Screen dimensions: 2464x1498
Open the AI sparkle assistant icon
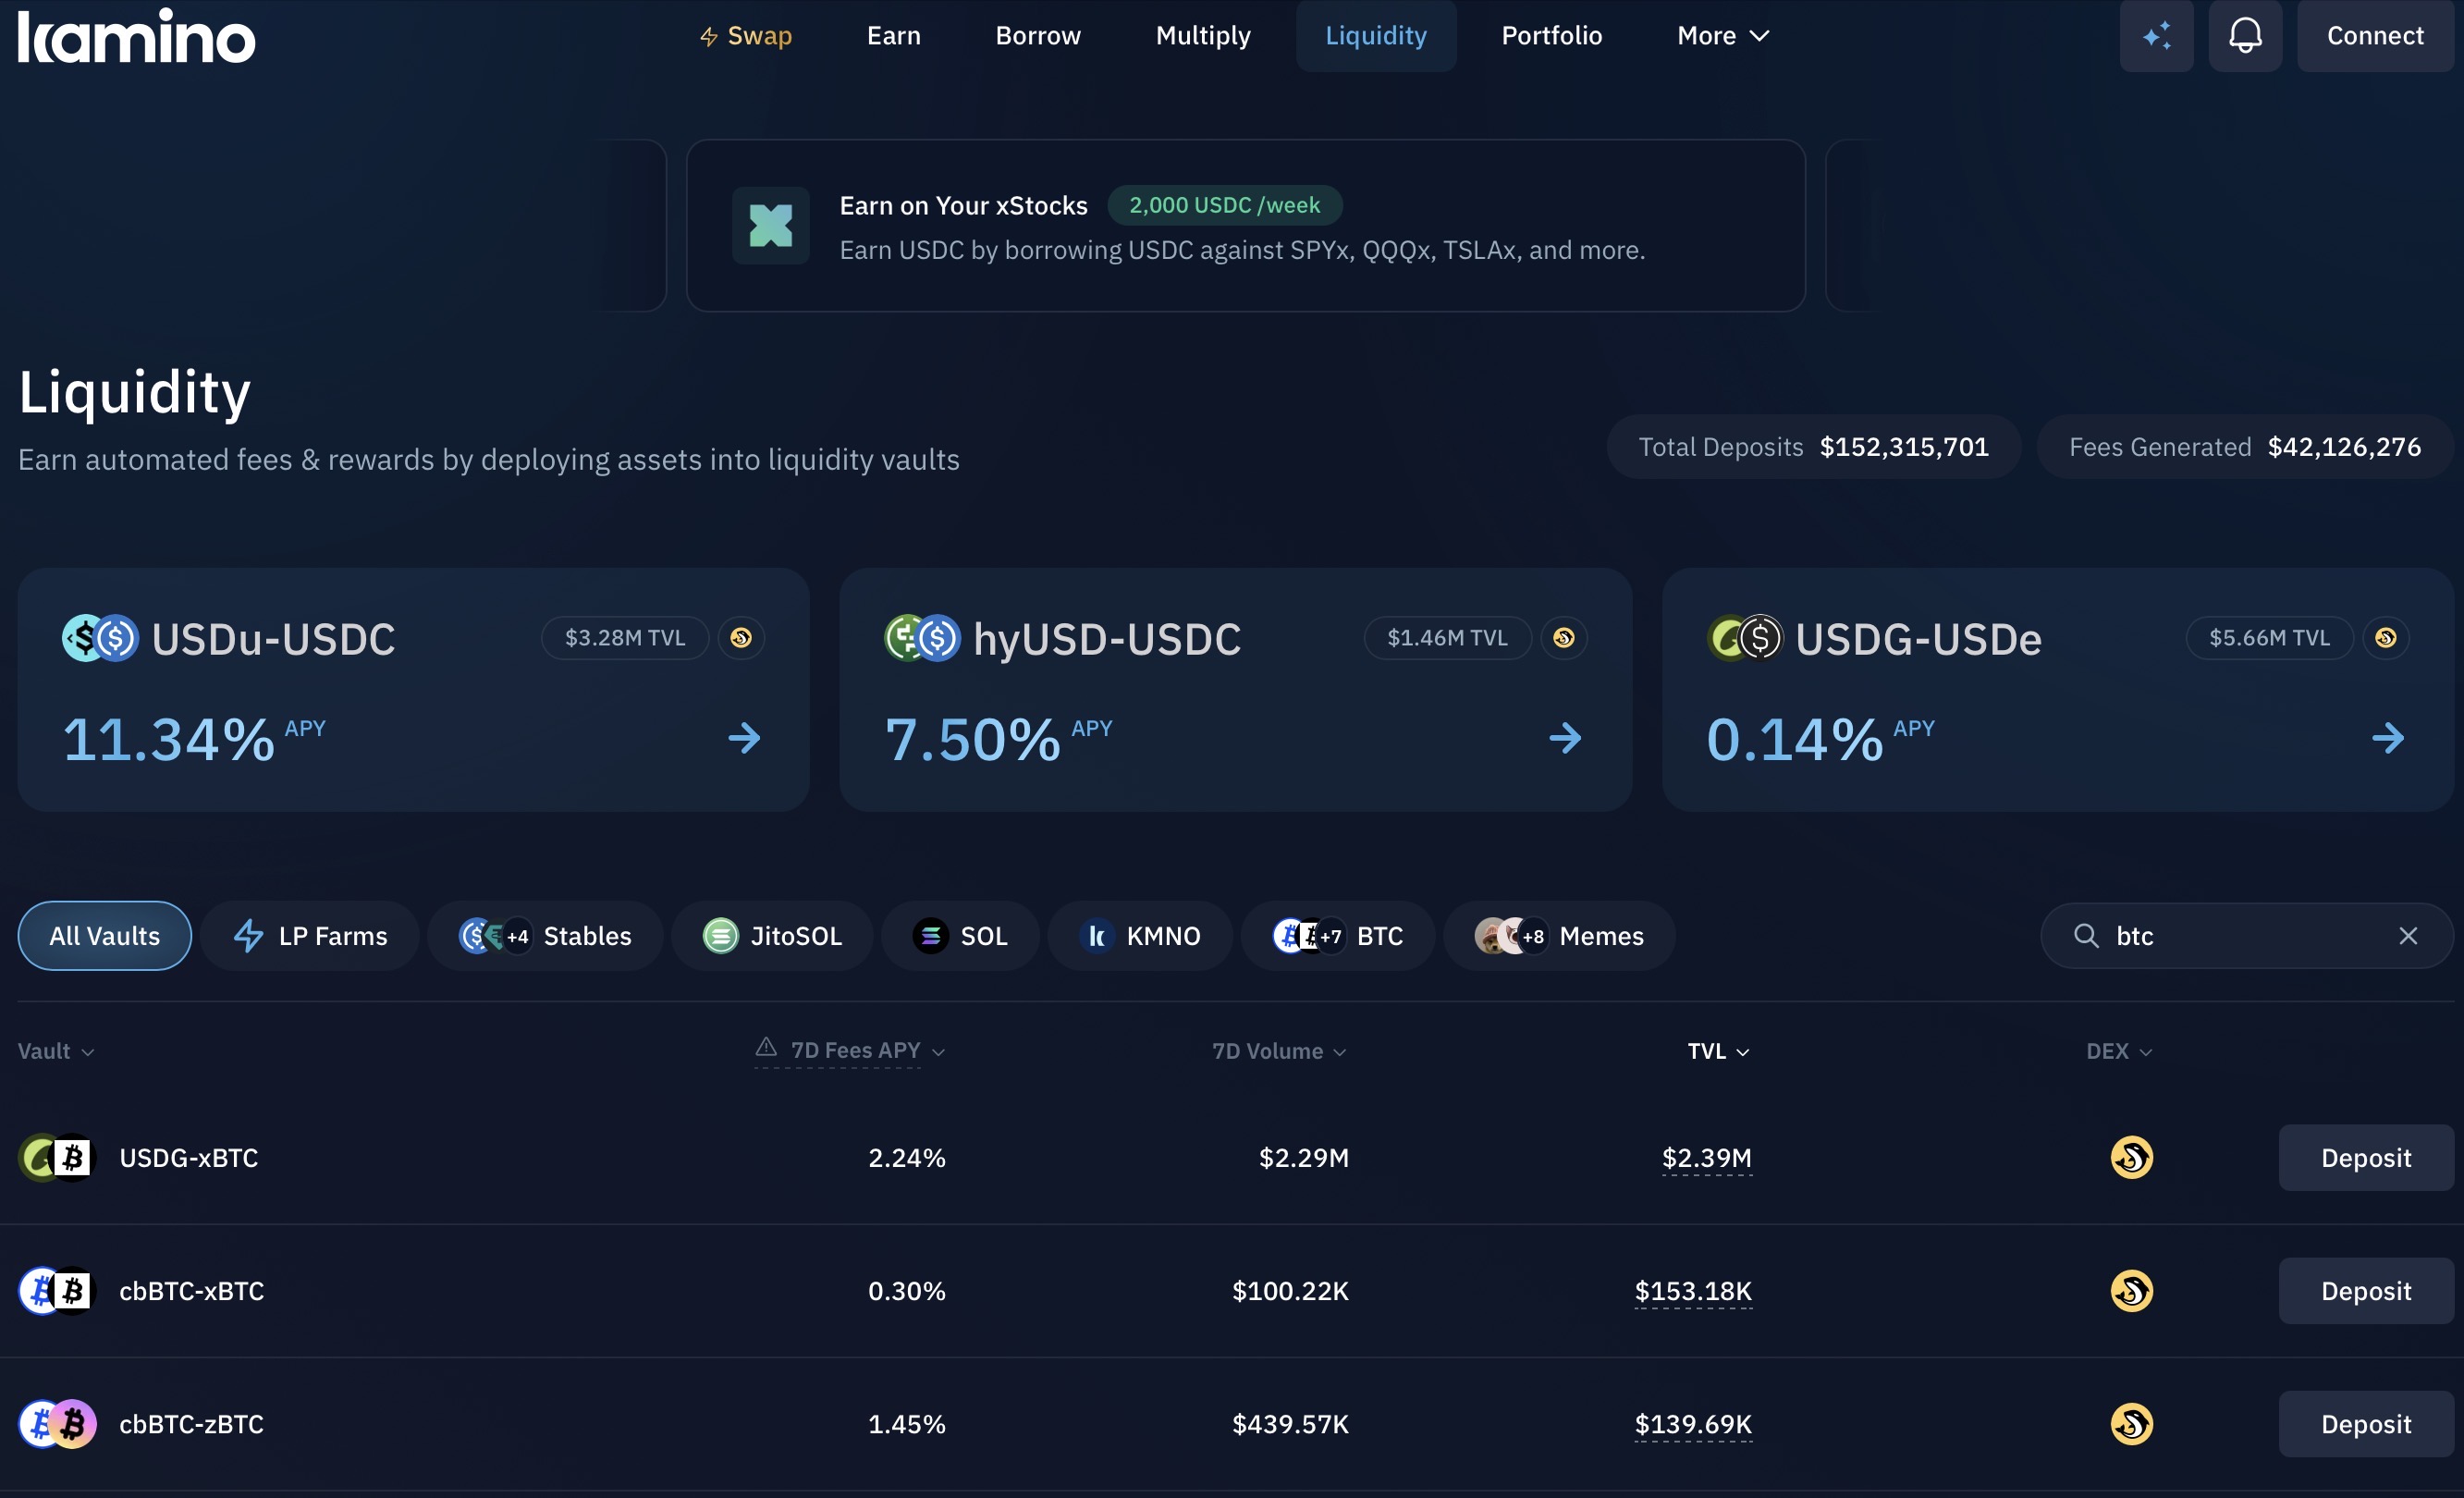[x=2156, y=36]
